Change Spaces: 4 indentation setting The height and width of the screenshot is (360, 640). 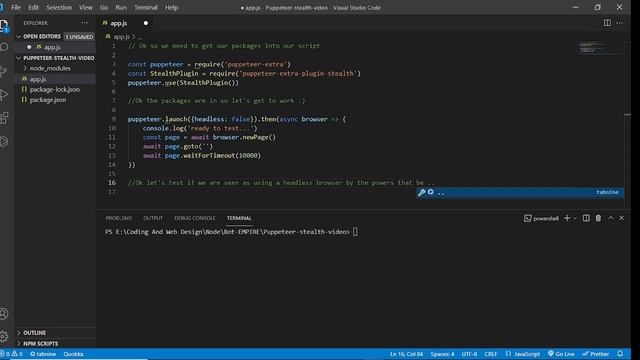point(442,354)
